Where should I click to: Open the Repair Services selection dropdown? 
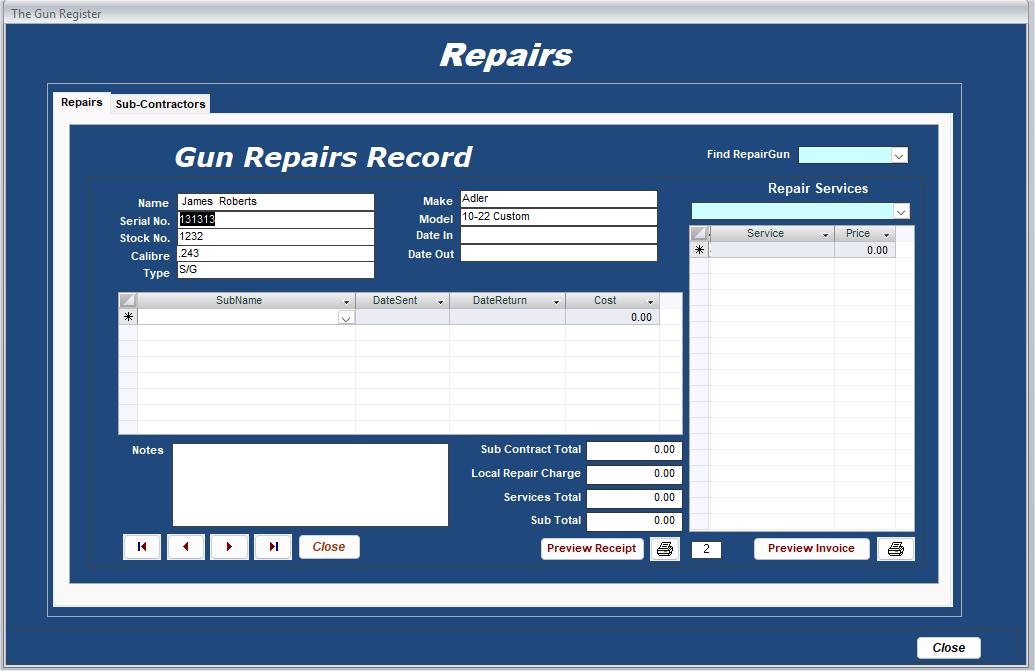(x=901, y=211)
